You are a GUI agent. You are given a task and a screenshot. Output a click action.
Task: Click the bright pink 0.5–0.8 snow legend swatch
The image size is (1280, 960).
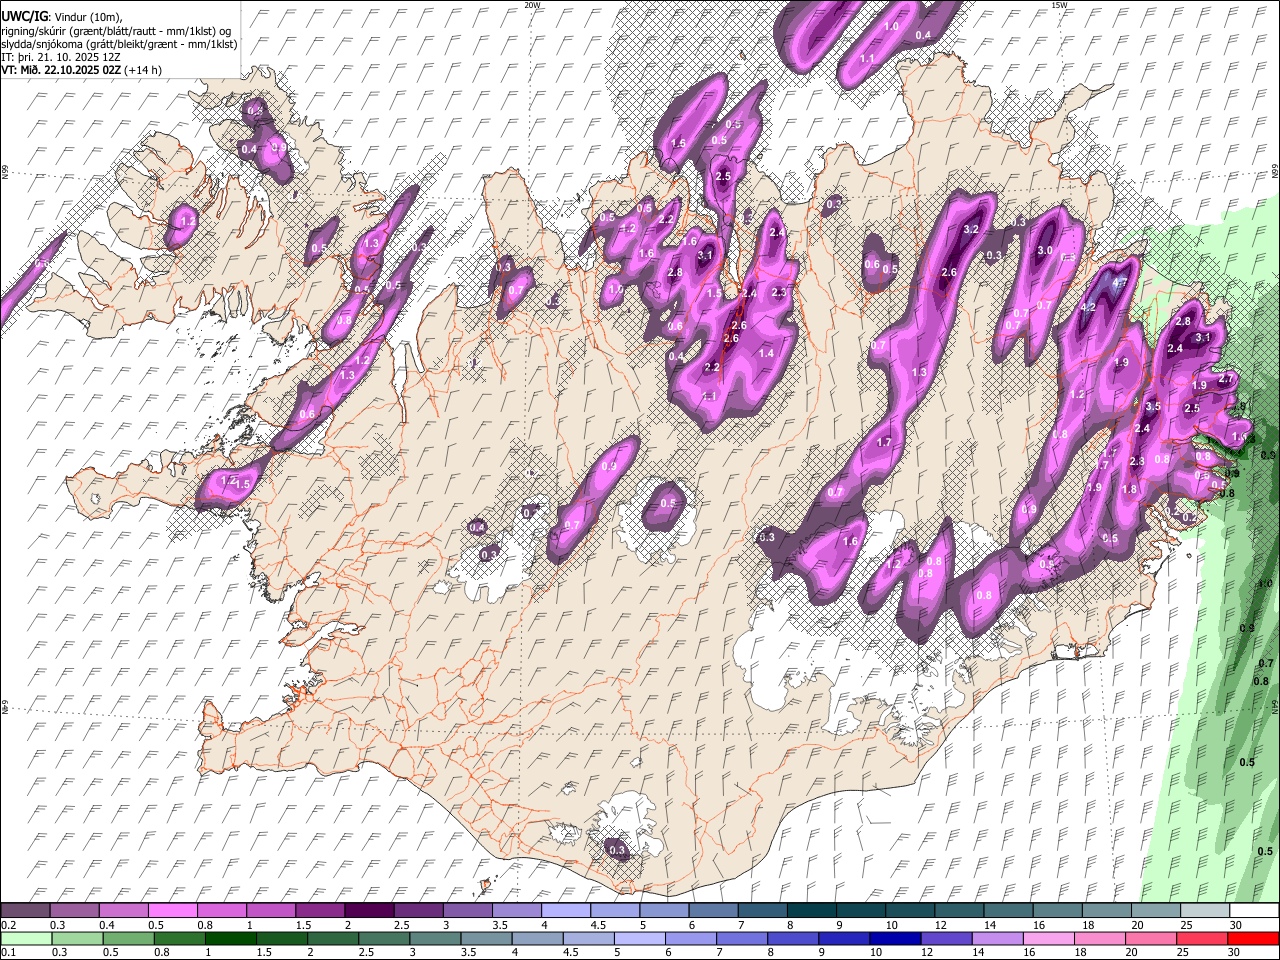click(x=172, y=910)
